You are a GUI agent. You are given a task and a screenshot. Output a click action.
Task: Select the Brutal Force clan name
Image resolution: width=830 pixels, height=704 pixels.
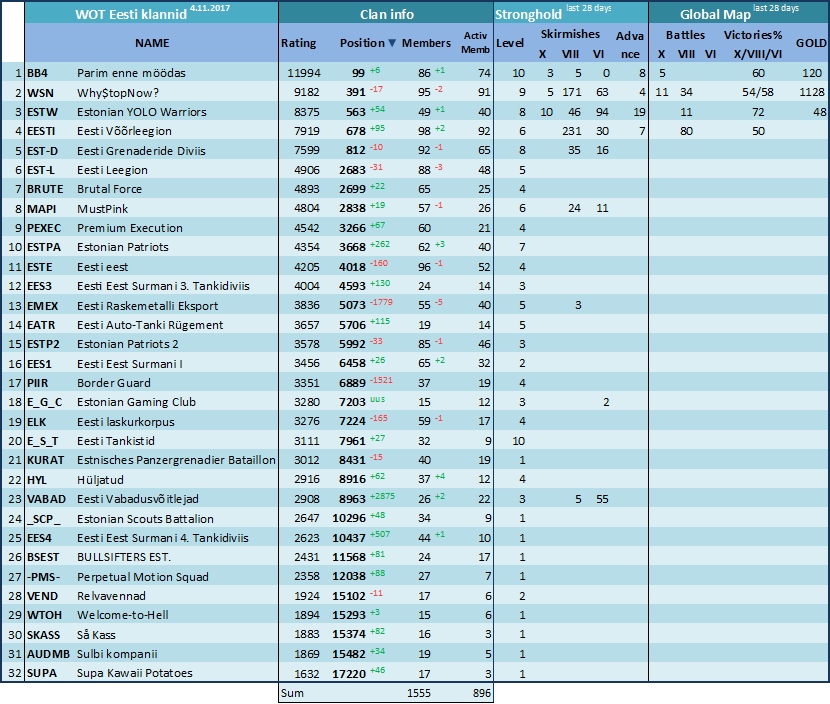click(x=110, y=189)
